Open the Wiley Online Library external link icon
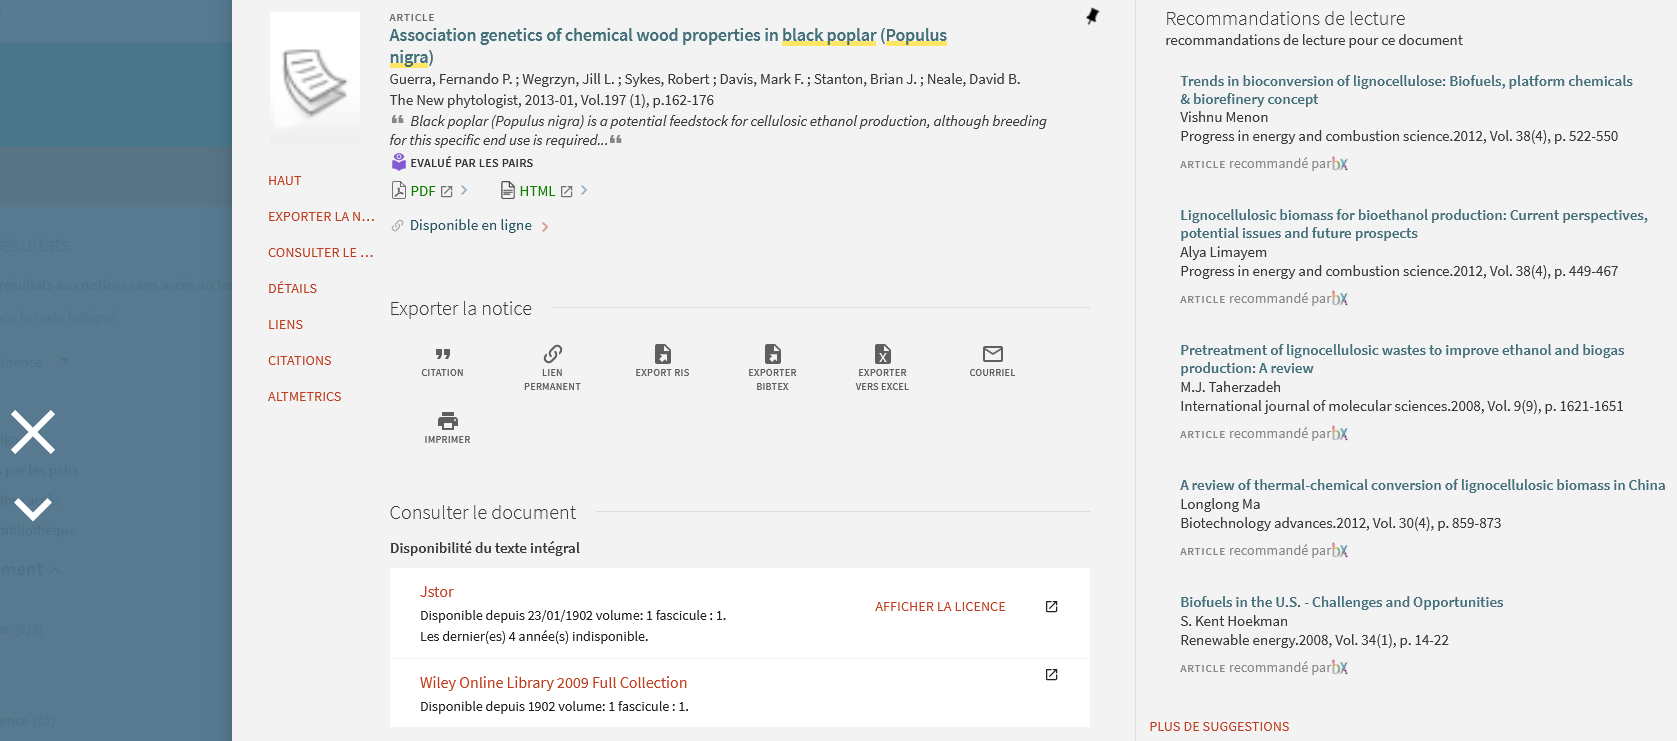 (x=1051, y=675)
